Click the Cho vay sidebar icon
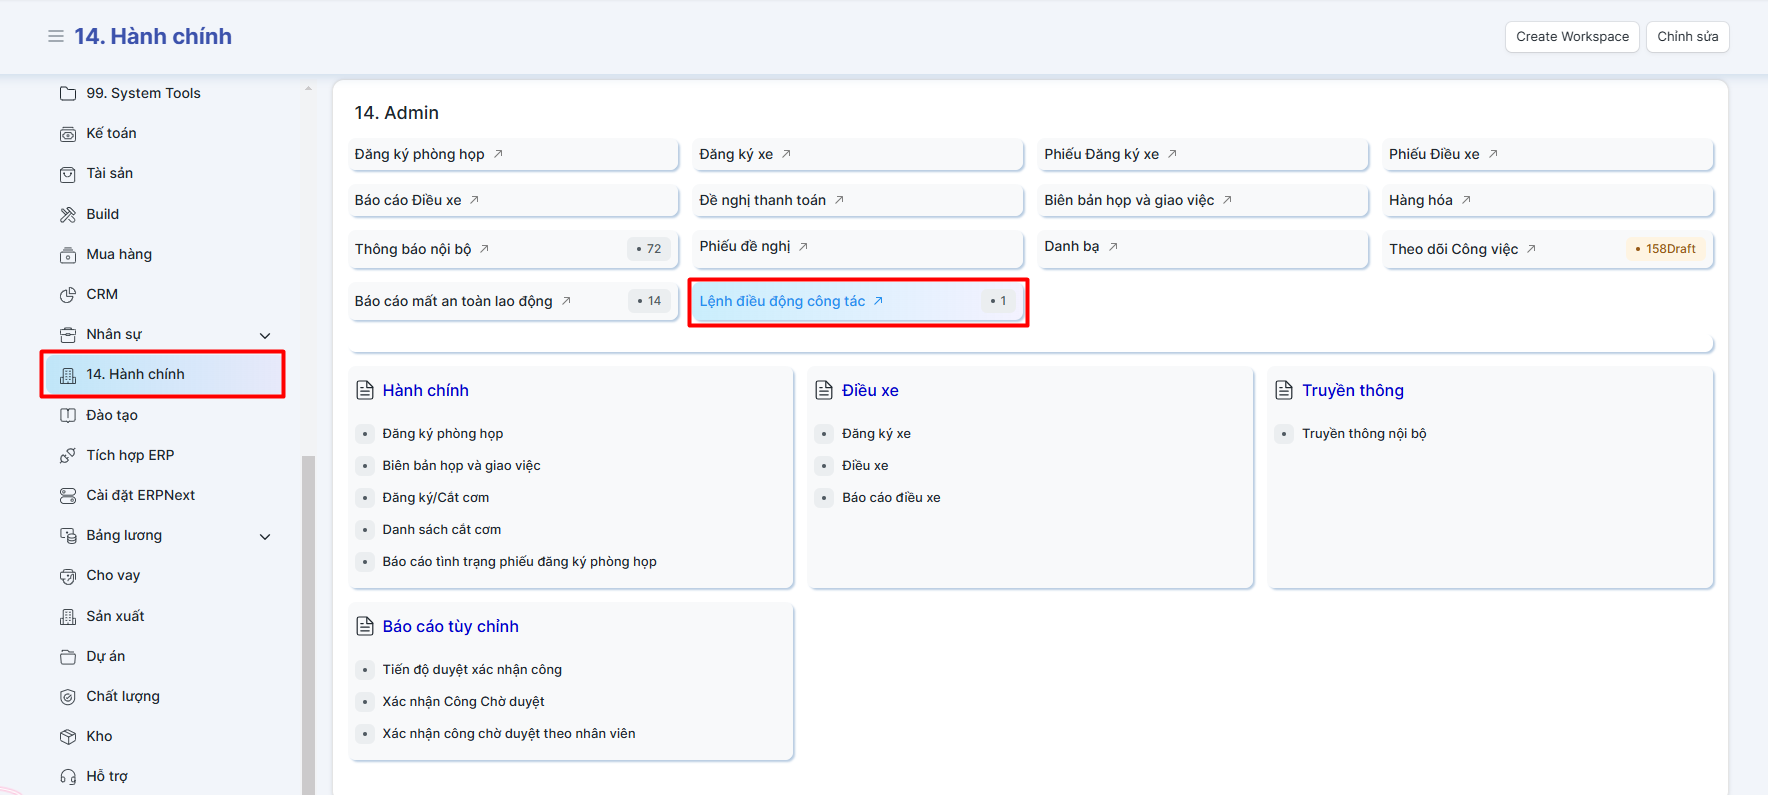 point(68,576)
